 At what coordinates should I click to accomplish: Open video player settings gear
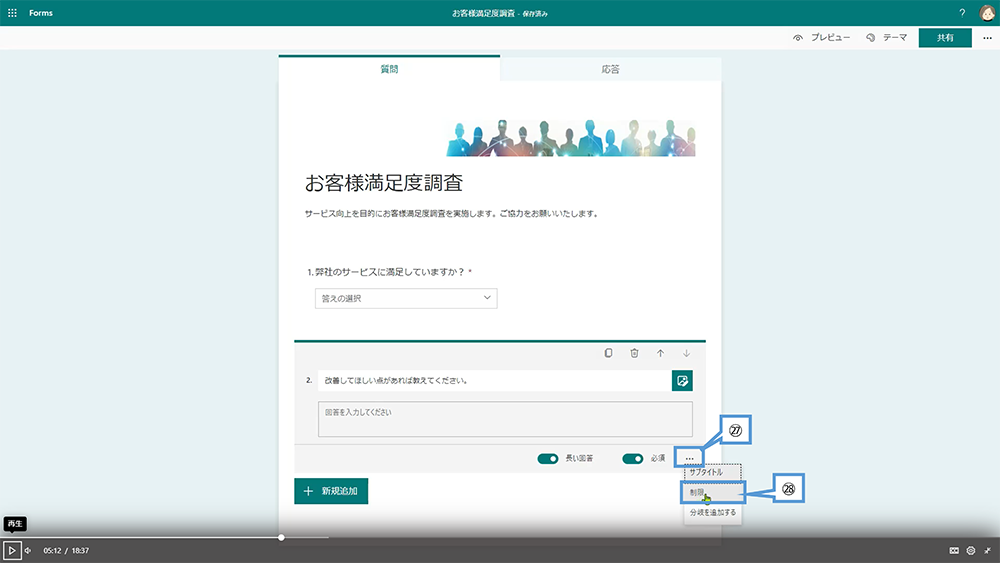[971, 550]
